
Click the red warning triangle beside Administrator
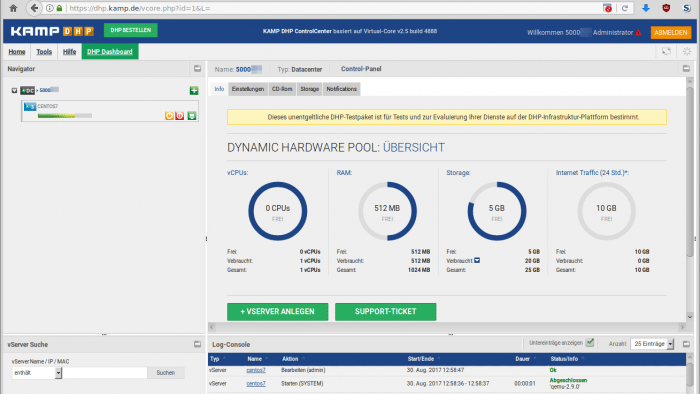pos(638,32)
